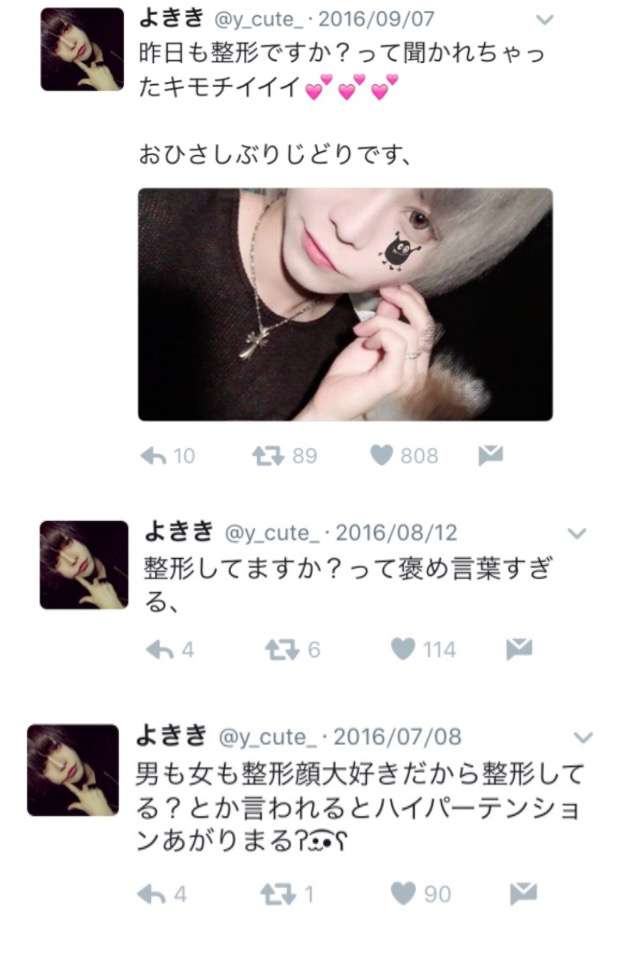Like the tweet with 90 likes

point(403,893)
